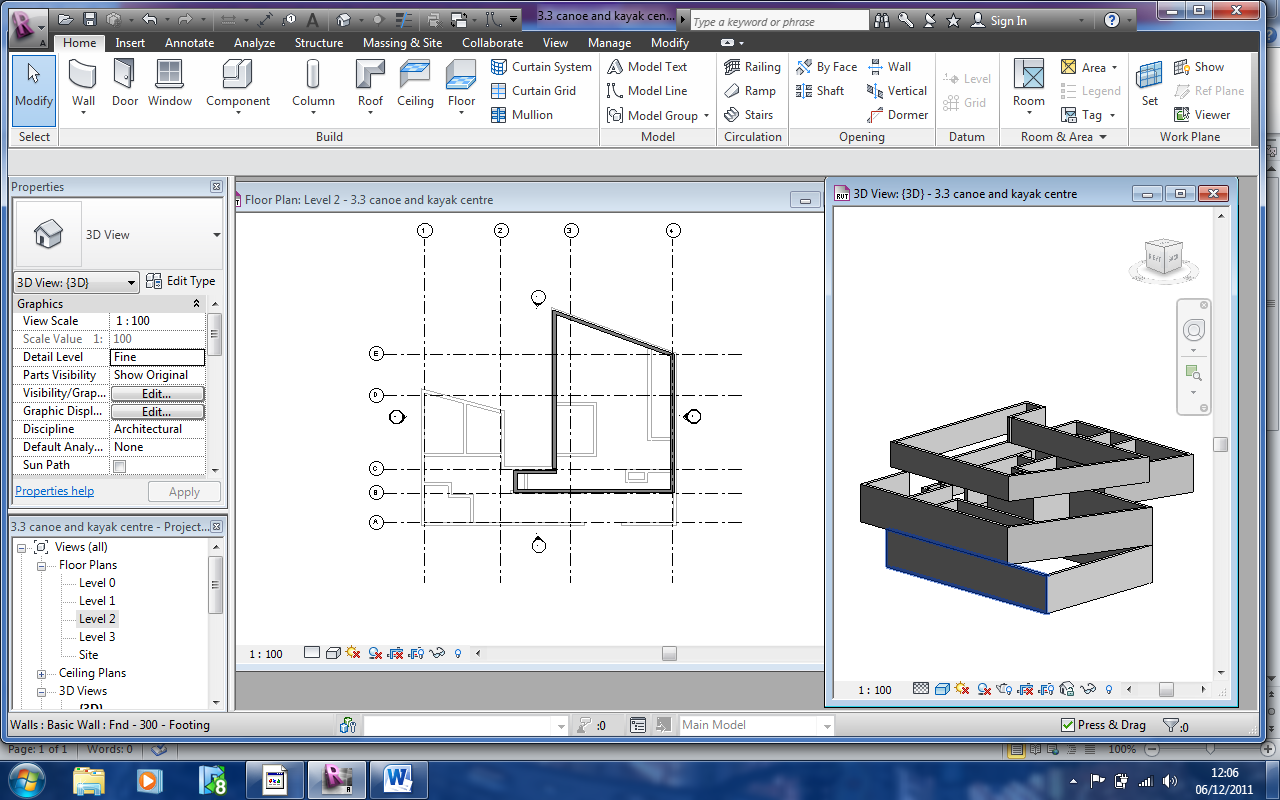1280x800 pixels.
Task: Open the Properties help link
Action: click(x=54, y=491)
